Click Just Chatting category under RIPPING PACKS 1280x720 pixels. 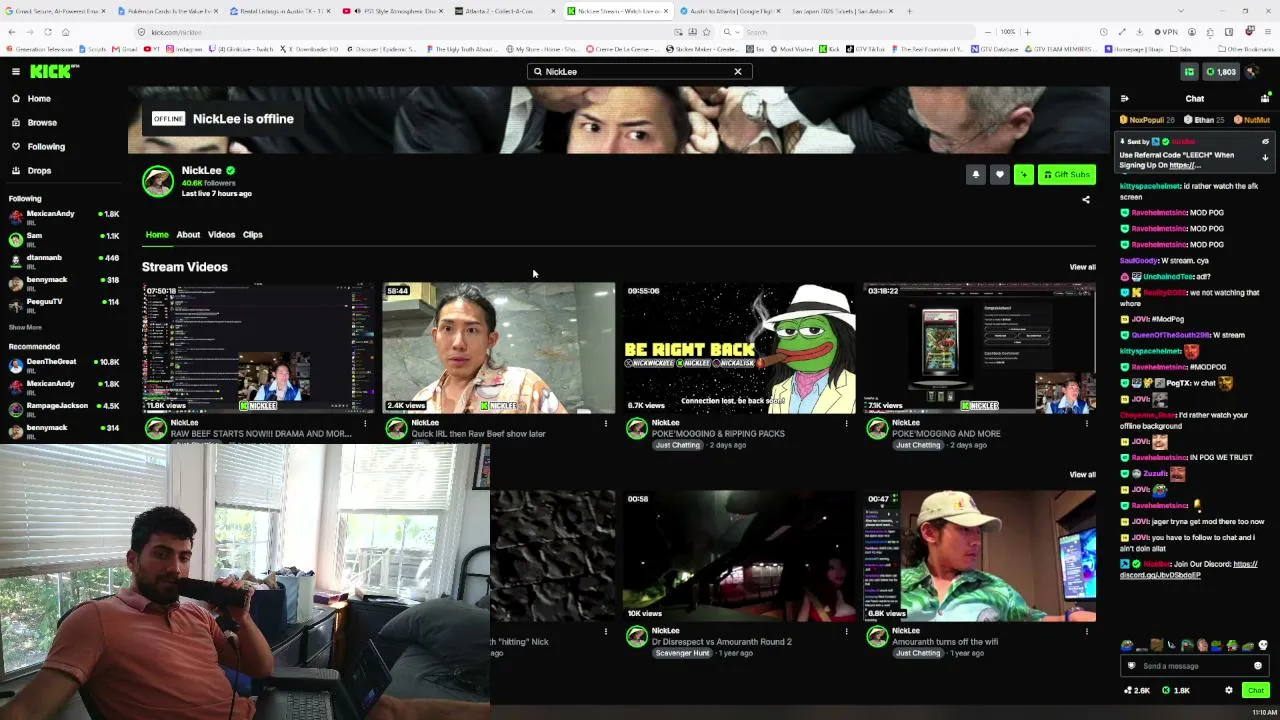click(x=677, y=445)
